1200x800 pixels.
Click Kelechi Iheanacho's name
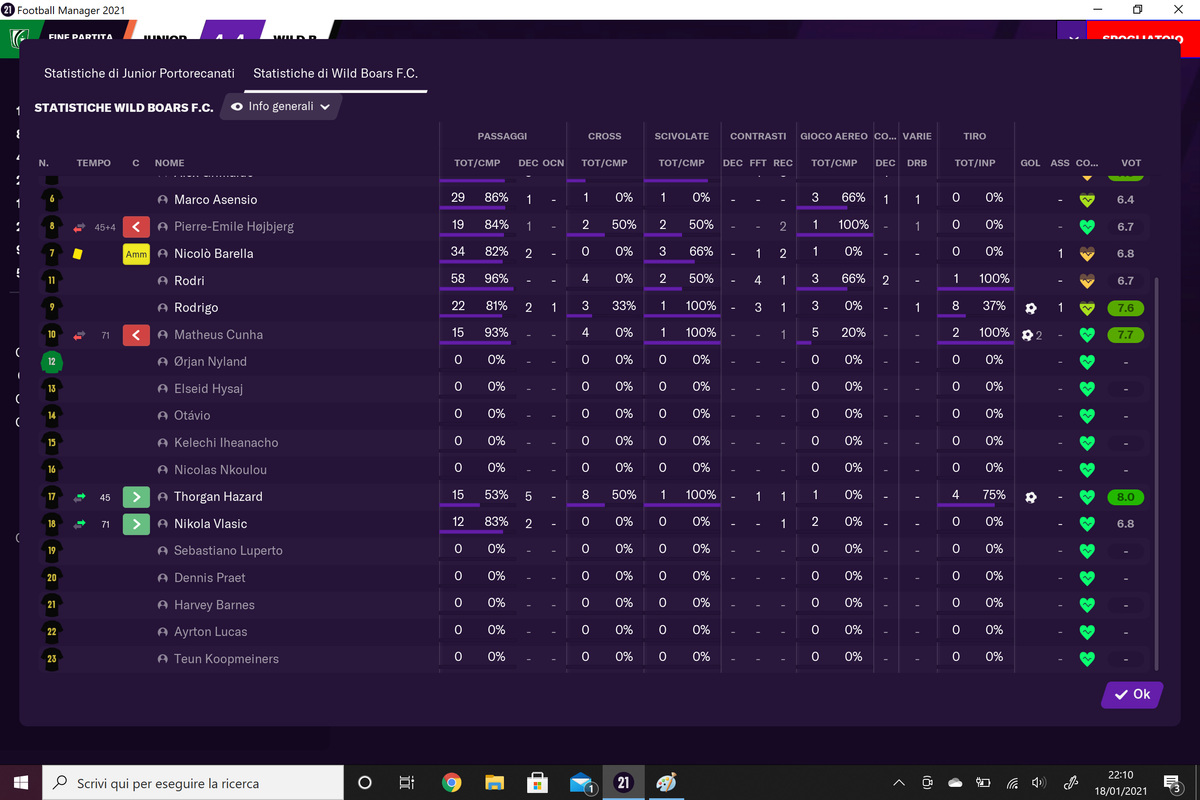click(226, 443)
